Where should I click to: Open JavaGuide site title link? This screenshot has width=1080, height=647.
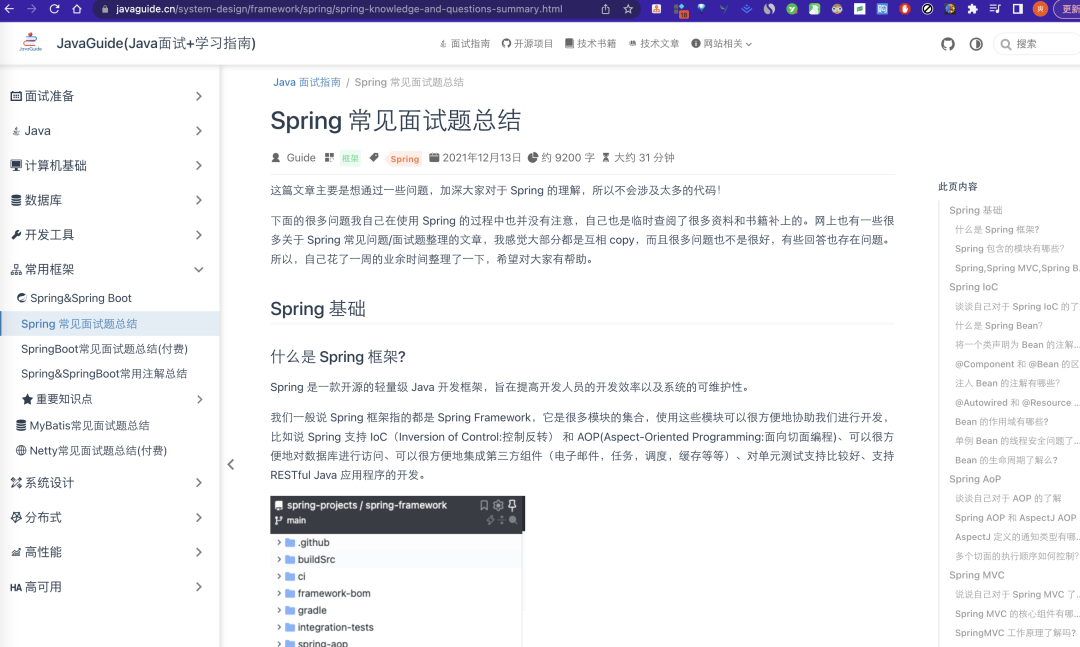tap(156, 43)
